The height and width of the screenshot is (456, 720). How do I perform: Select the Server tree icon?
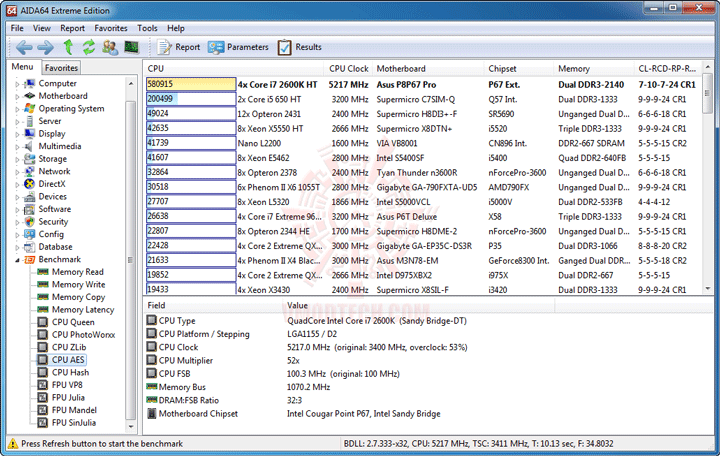(x=30, y=121)
